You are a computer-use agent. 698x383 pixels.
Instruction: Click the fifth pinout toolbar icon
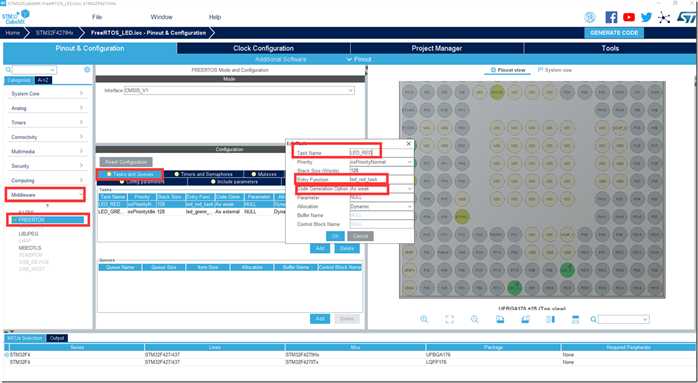[x=525, y=319]
